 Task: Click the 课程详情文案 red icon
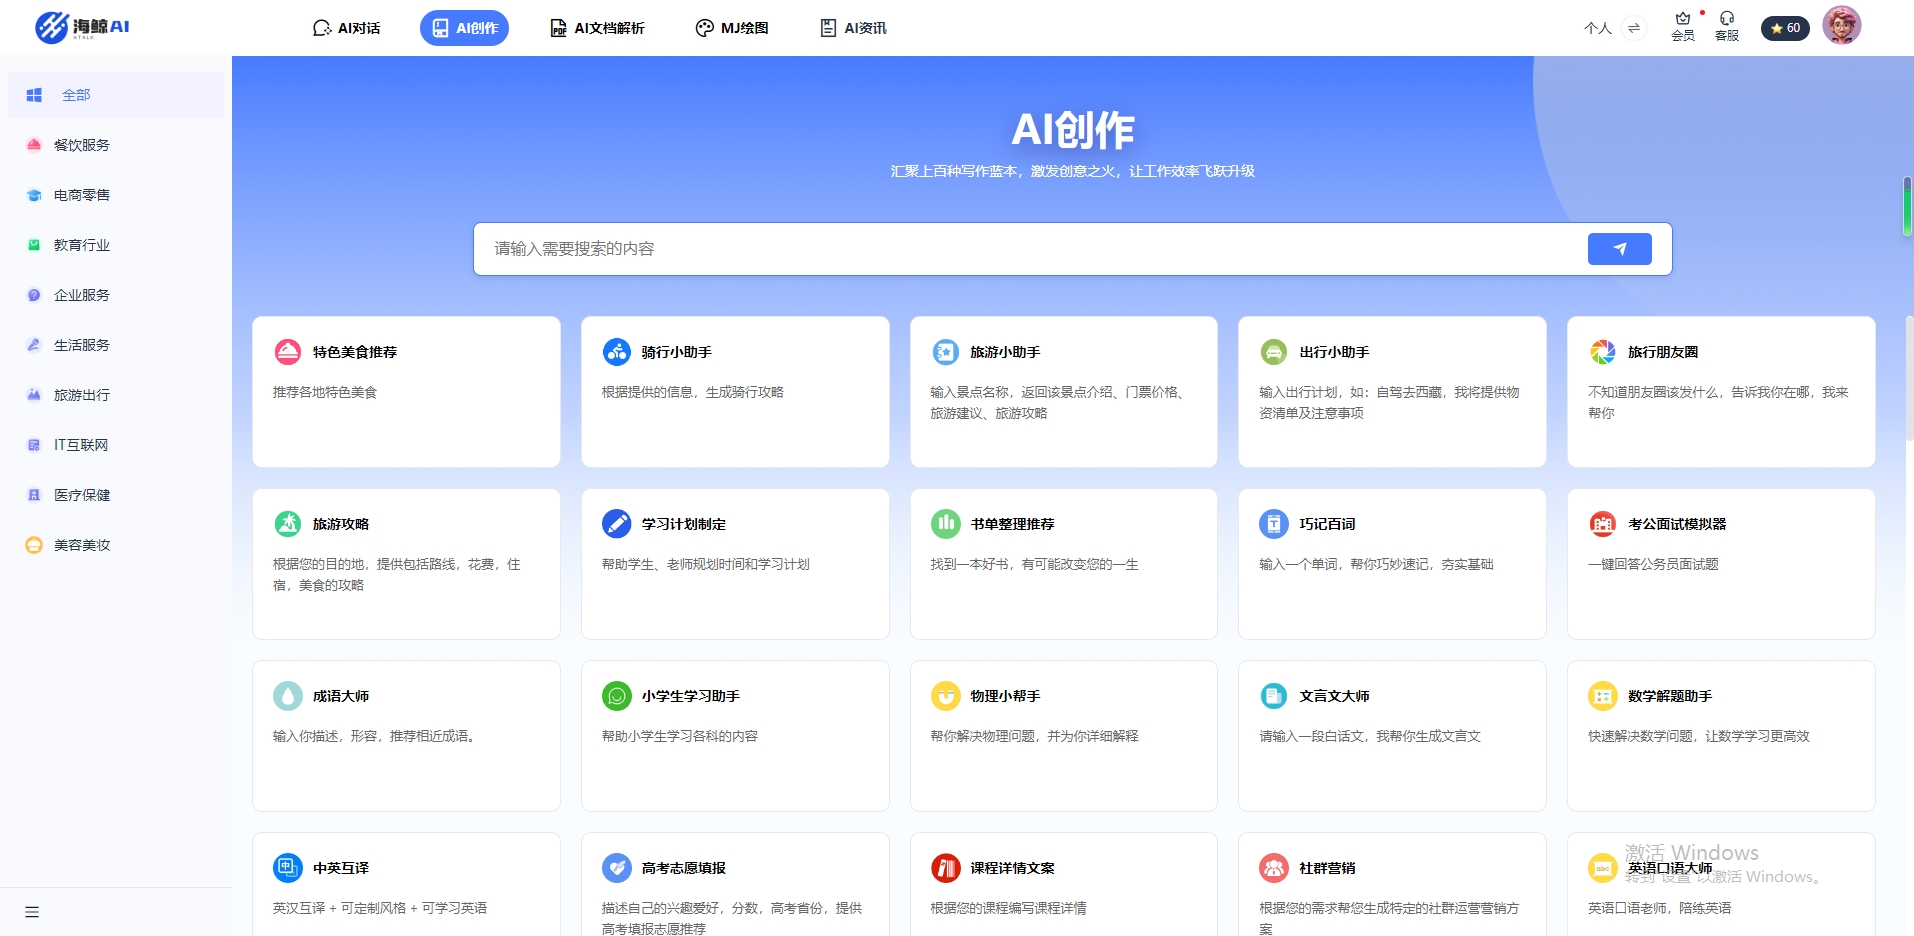click(945, 868)
